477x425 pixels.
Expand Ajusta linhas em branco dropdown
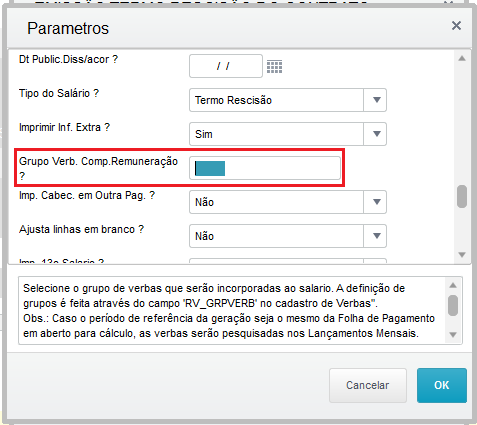tap(376, 236)
